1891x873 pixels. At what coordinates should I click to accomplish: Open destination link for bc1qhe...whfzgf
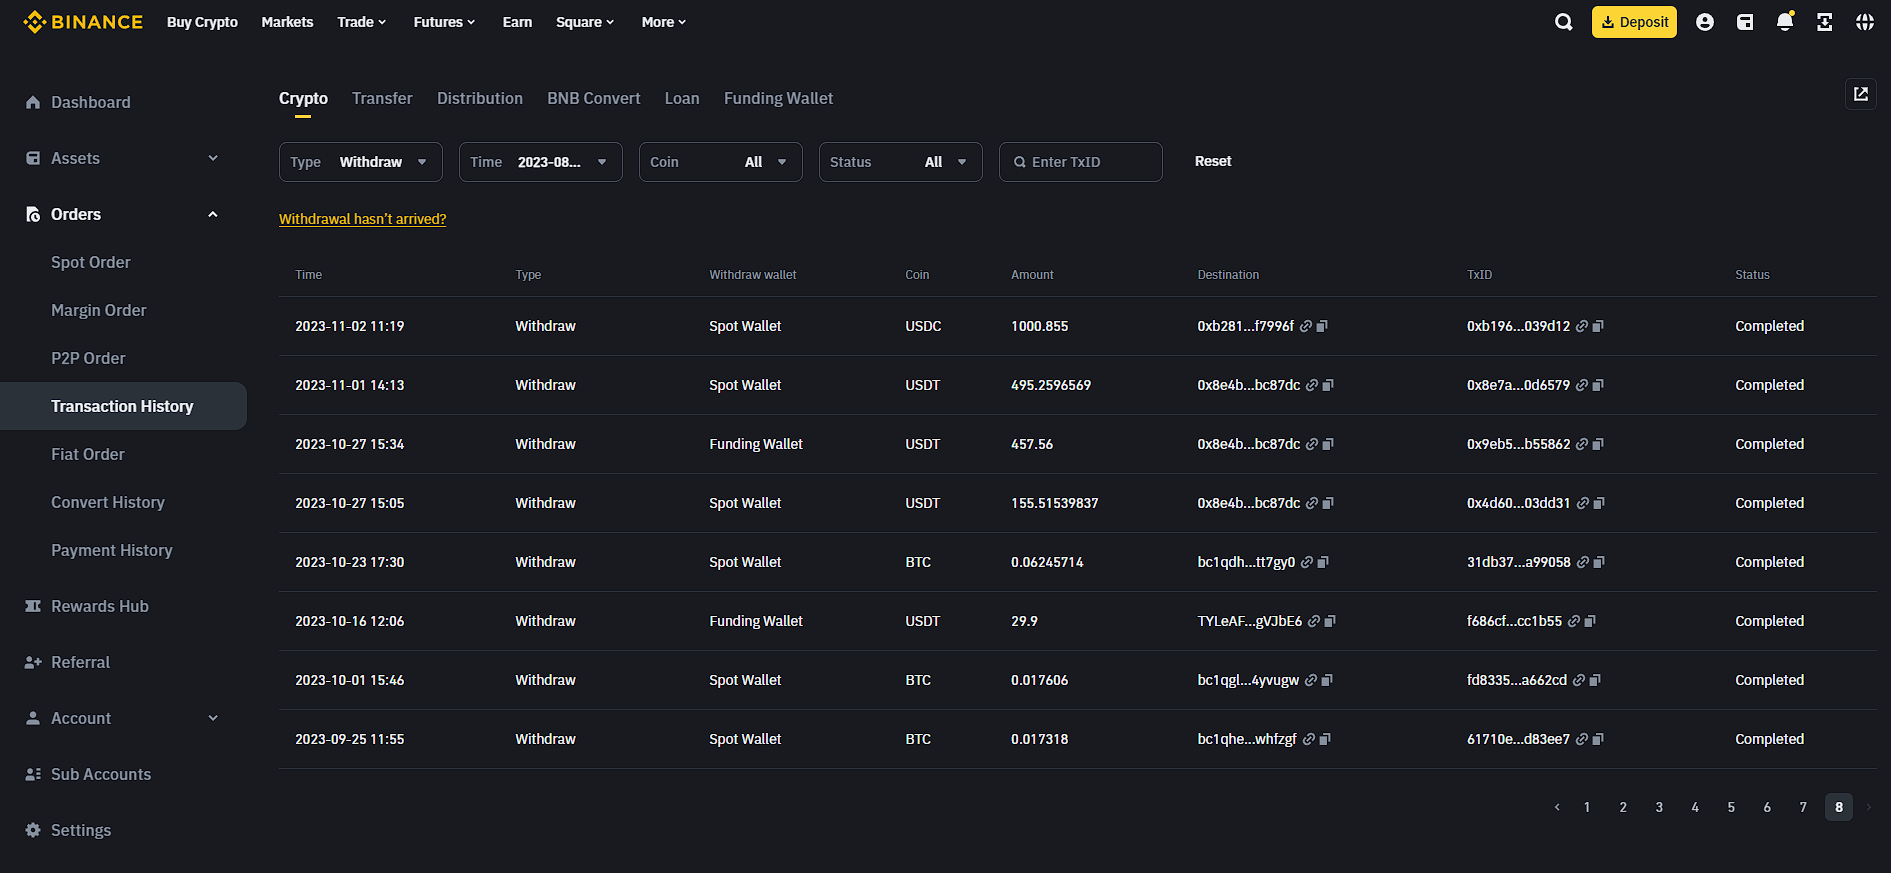point(1309,739)
